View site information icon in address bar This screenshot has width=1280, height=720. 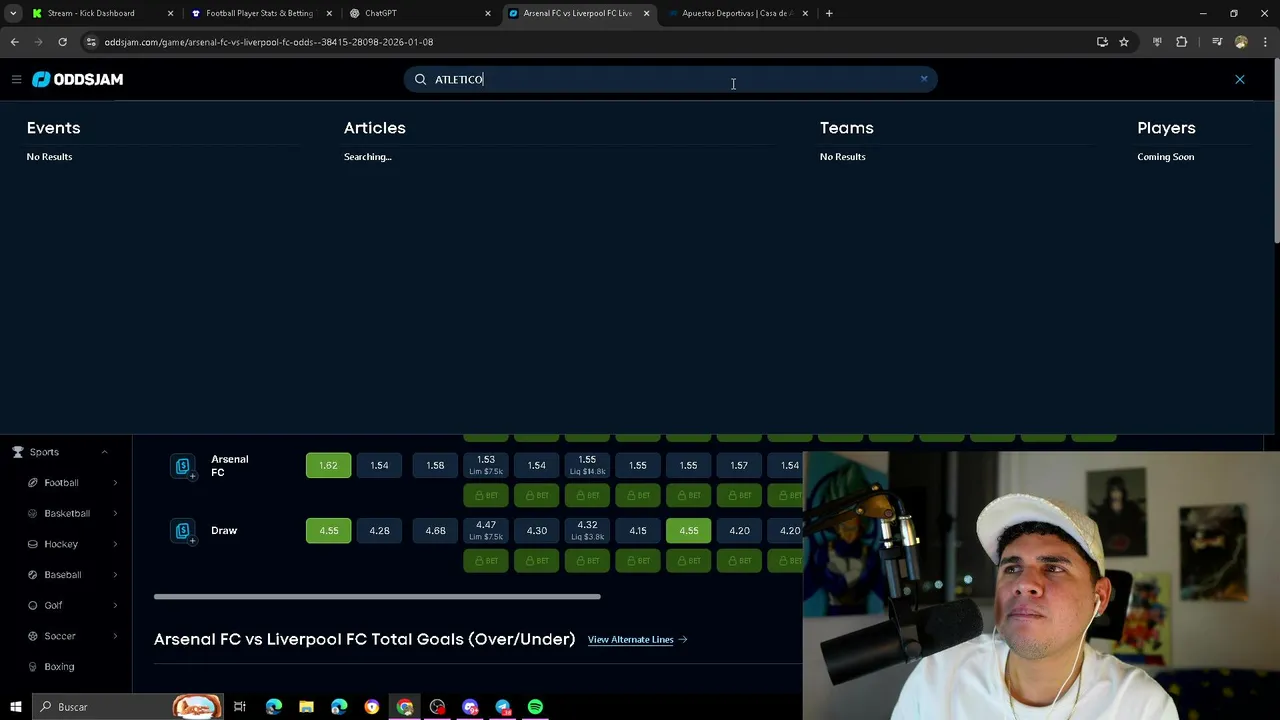(x=91, y=42)
